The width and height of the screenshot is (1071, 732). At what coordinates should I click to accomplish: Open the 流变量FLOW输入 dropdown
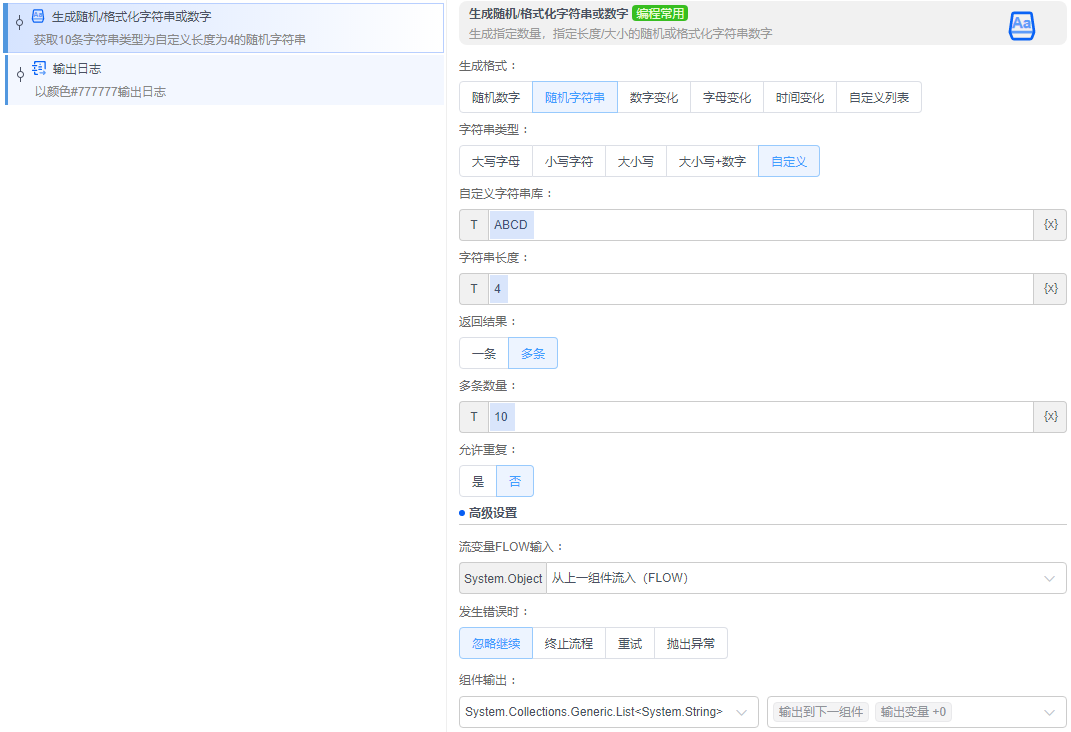pos(800,577)
